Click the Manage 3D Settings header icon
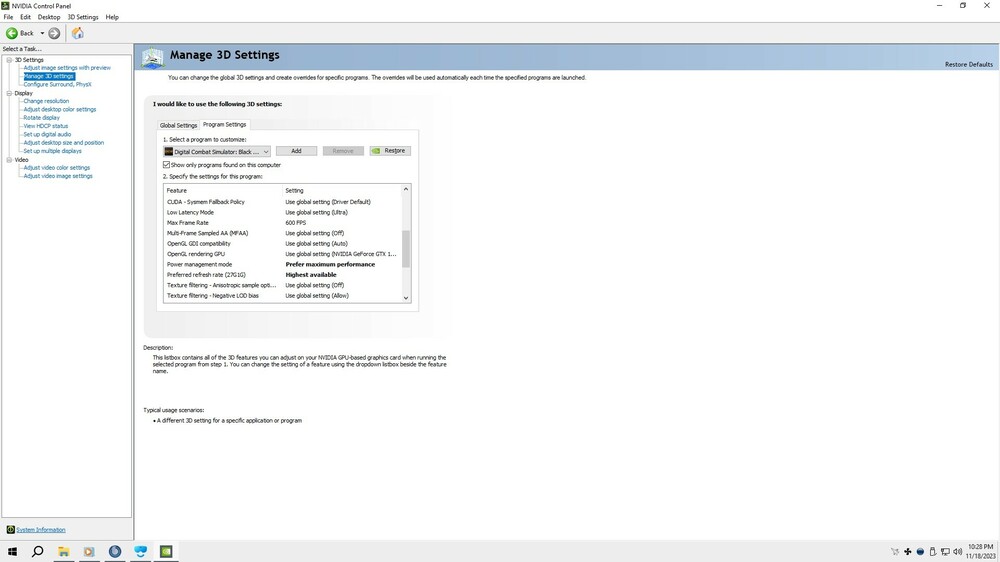 pos(153,57)
